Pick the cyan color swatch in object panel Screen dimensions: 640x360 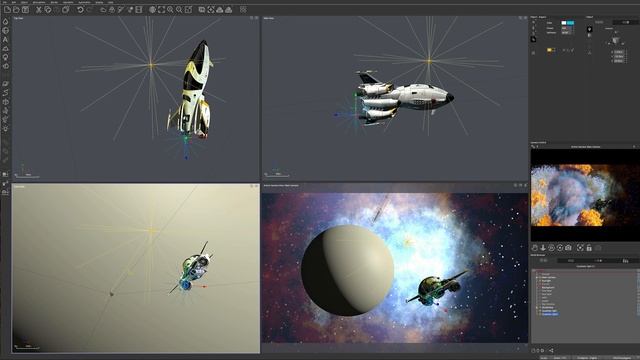pyautogui.click(x=571, y=23)
